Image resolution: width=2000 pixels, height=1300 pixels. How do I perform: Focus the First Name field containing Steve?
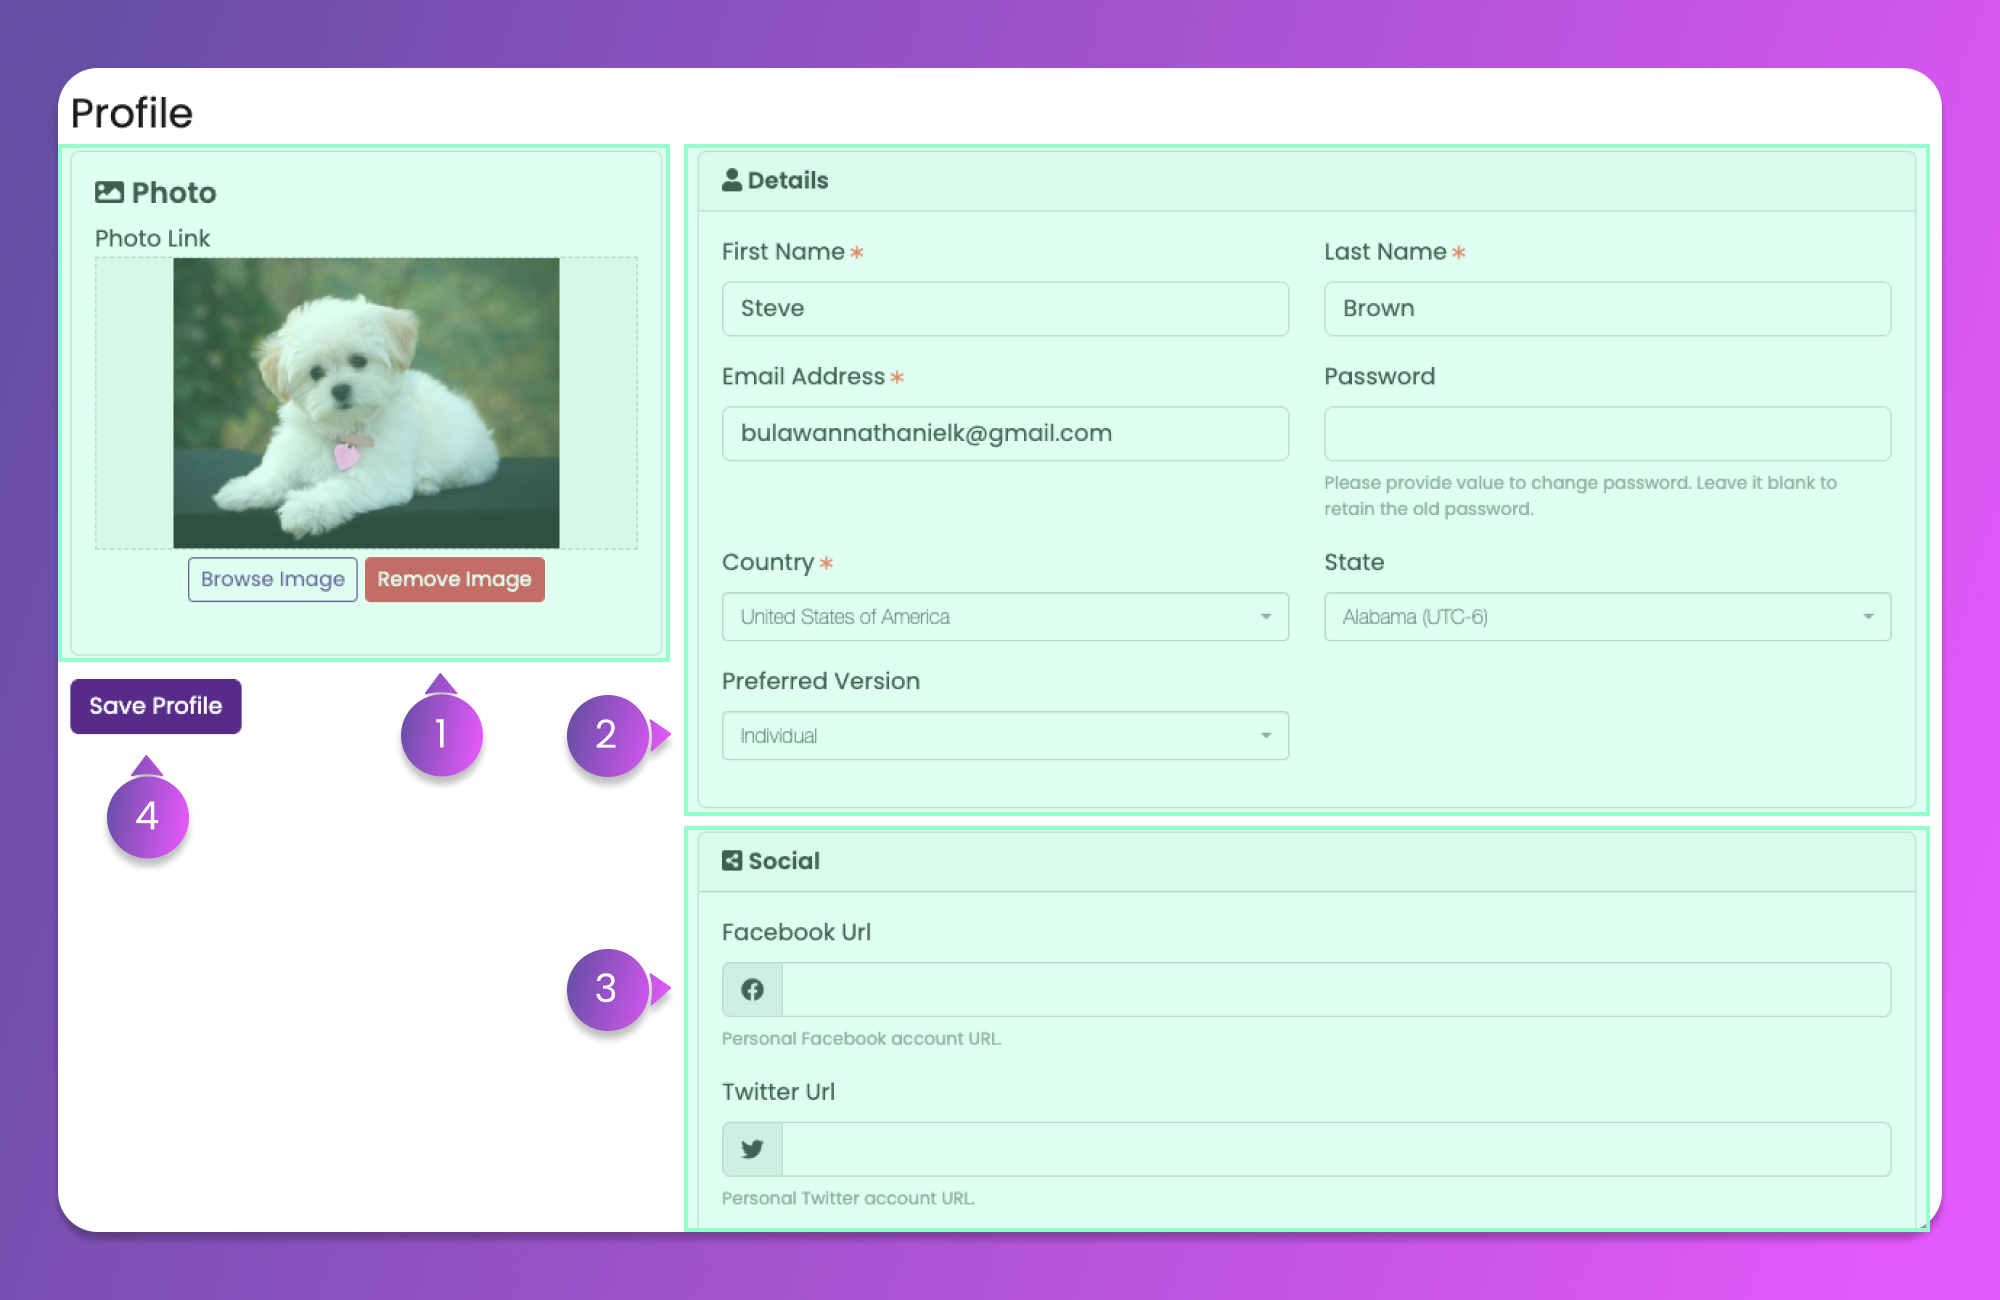[x=1005, y=308]
